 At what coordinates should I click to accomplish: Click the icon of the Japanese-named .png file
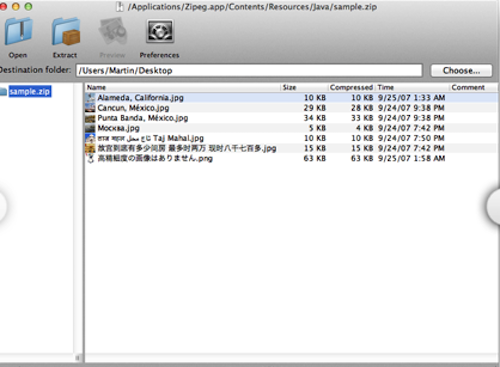click(x=90, y=158)
